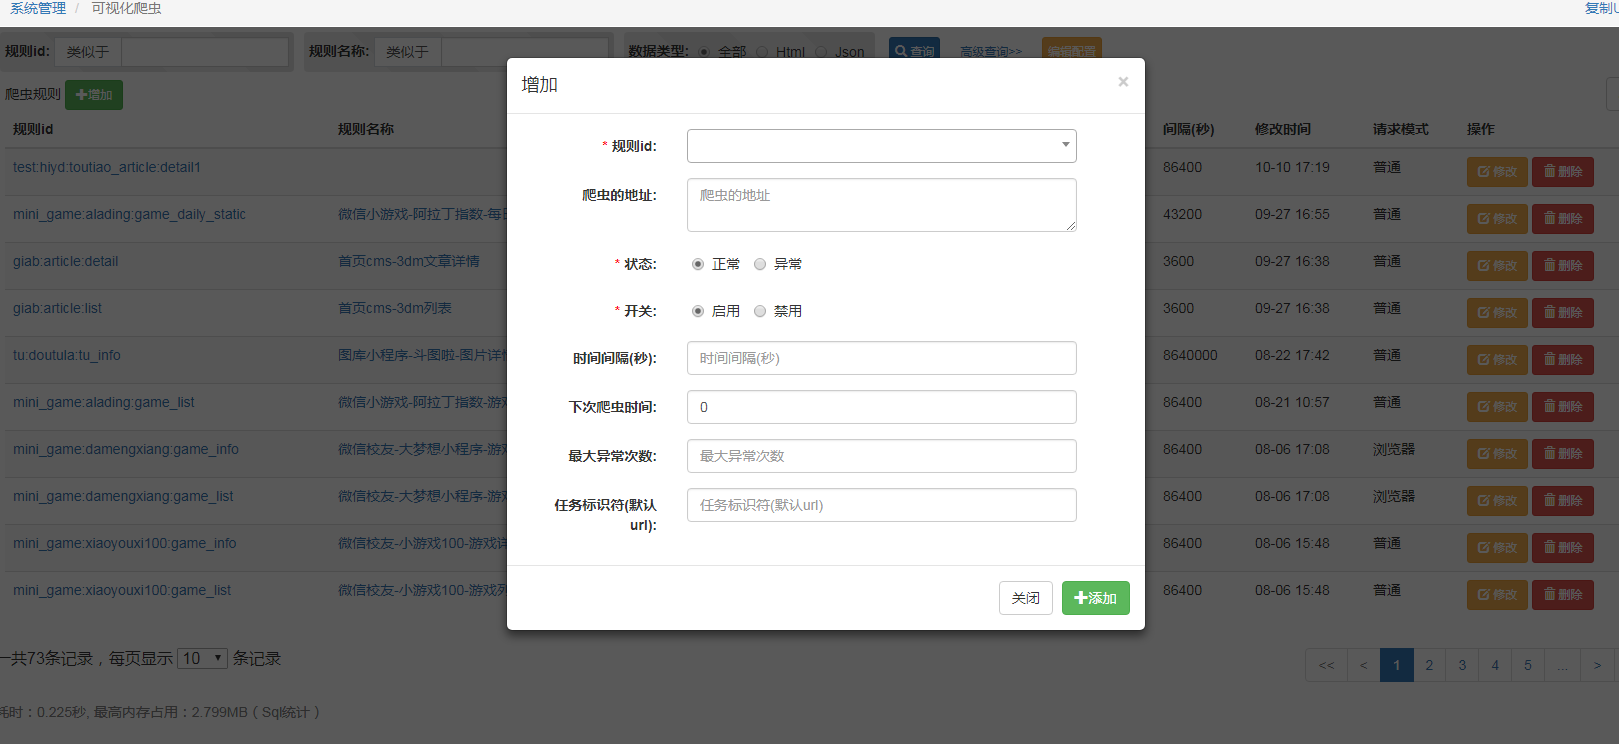Screen dimensions: 1619x744
Task: Click 修改 for tu:doutula:tu_info row
Action: click(x=1497, y=360)
